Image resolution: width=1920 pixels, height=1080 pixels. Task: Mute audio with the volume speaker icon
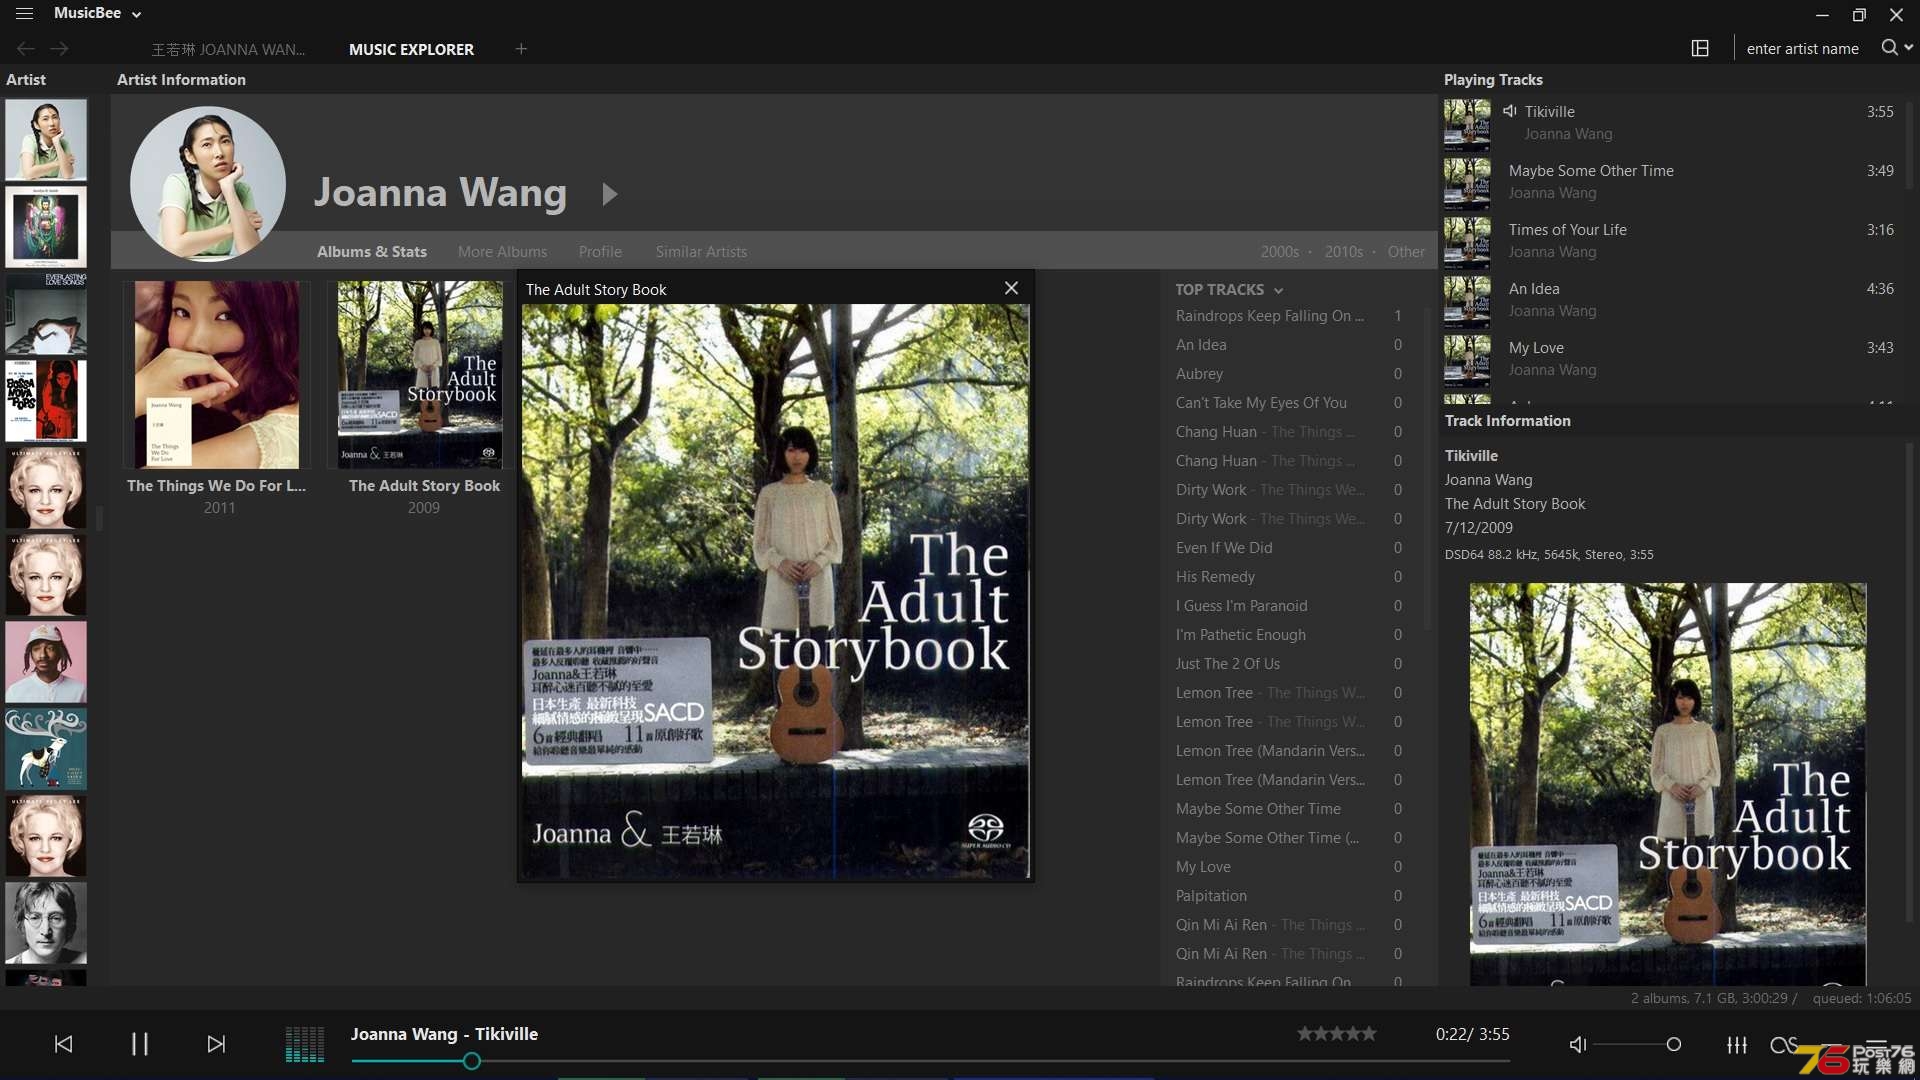tap(1578, 1044)
